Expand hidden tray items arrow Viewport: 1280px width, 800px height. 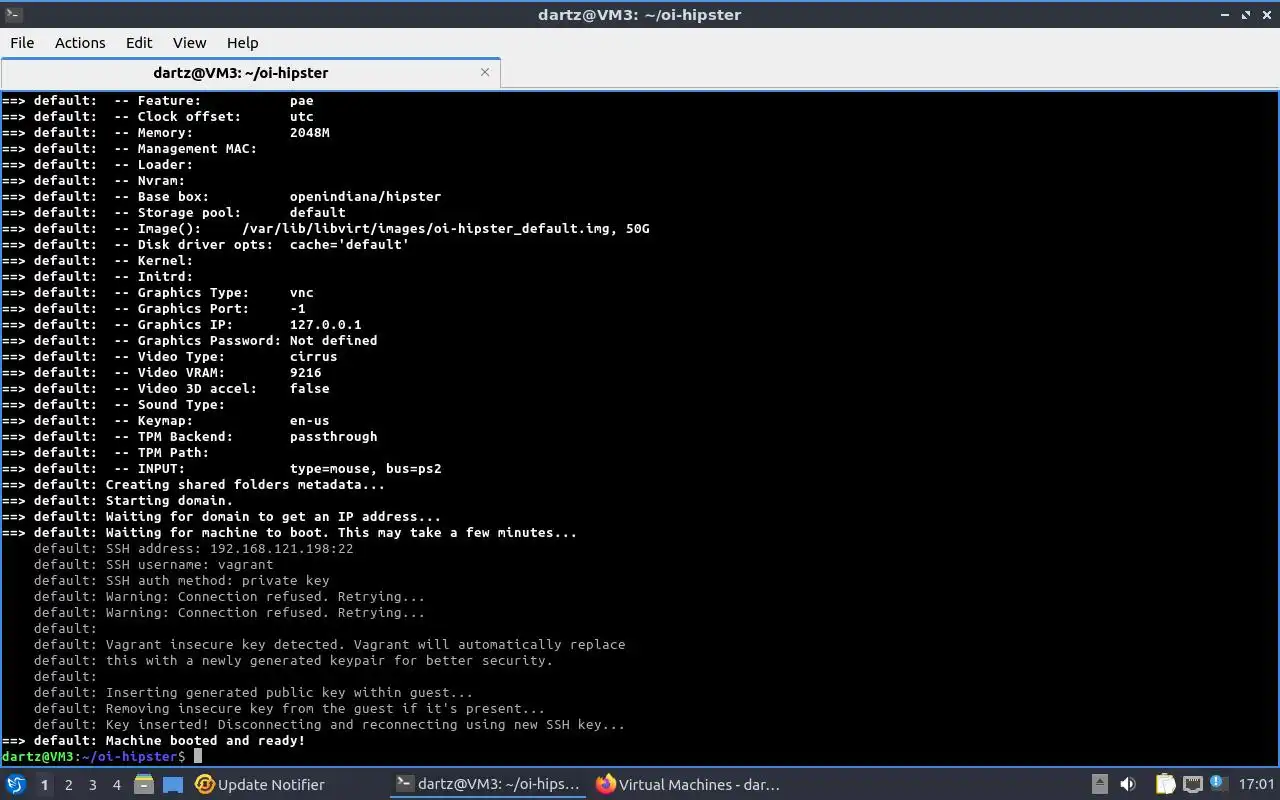[x=1099, y=785]
